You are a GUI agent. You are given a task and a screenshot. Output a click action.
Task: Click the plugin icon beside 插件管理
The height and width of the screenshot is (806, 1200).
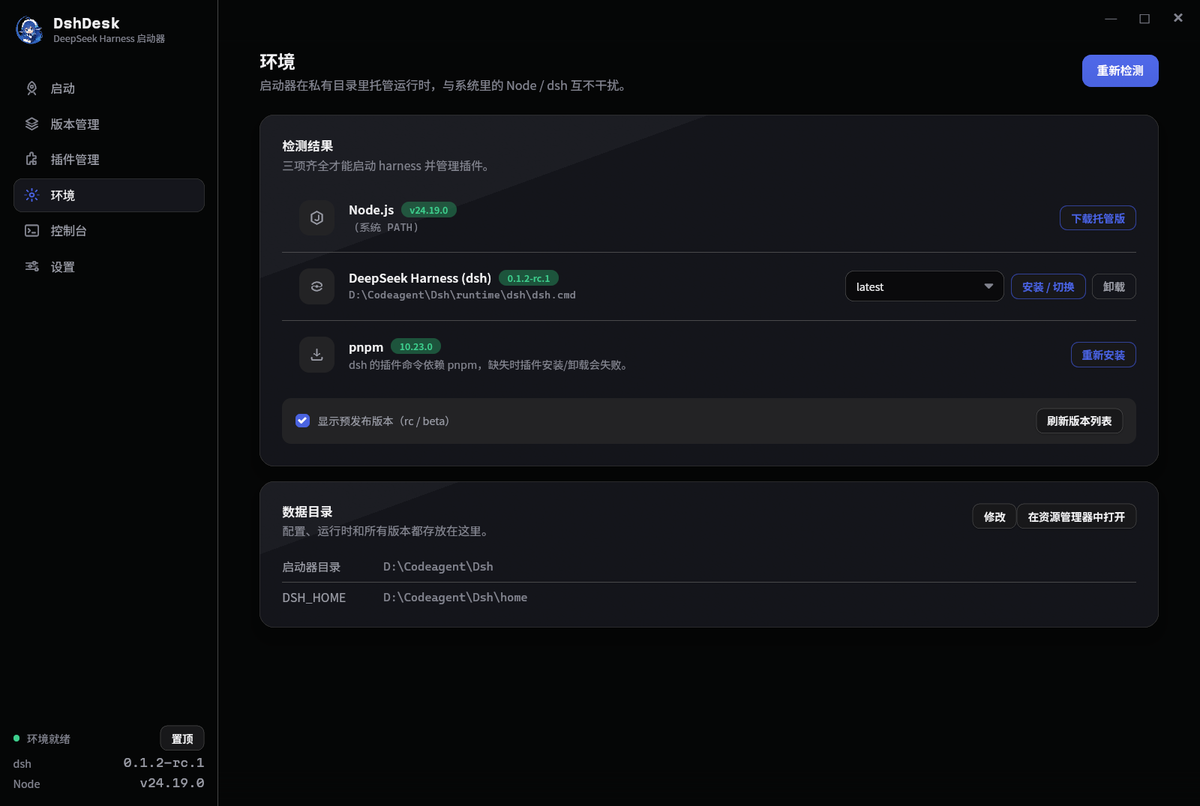[x=32, y=160]
